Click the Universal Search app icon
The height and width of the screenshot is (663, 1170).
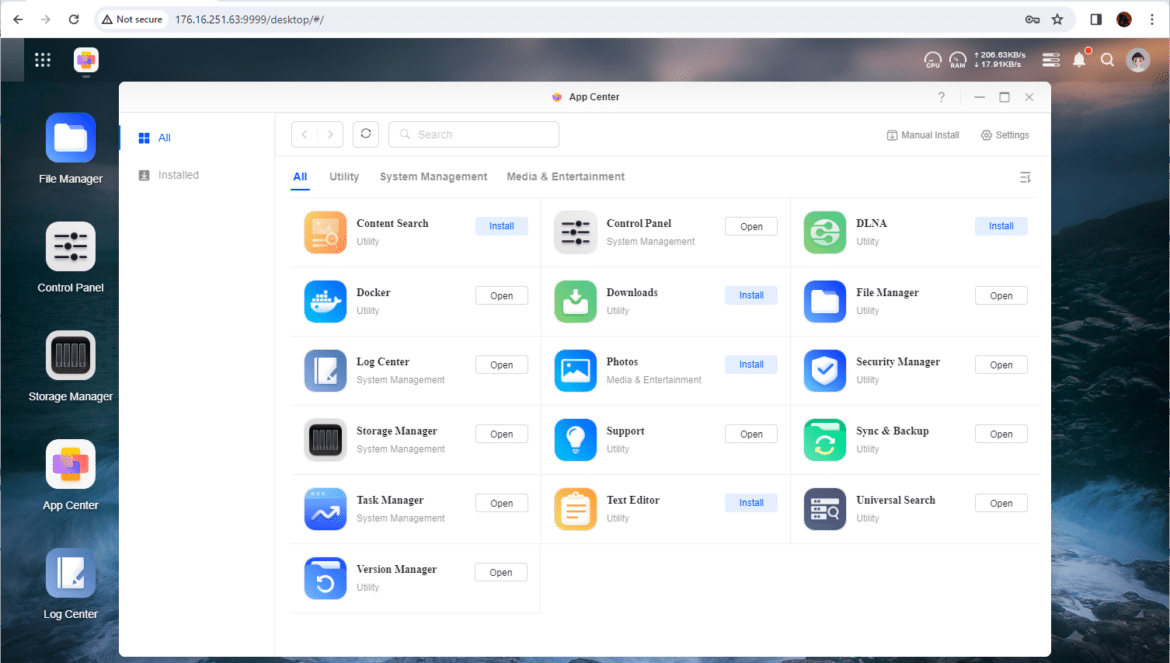[x=825, y=509]
